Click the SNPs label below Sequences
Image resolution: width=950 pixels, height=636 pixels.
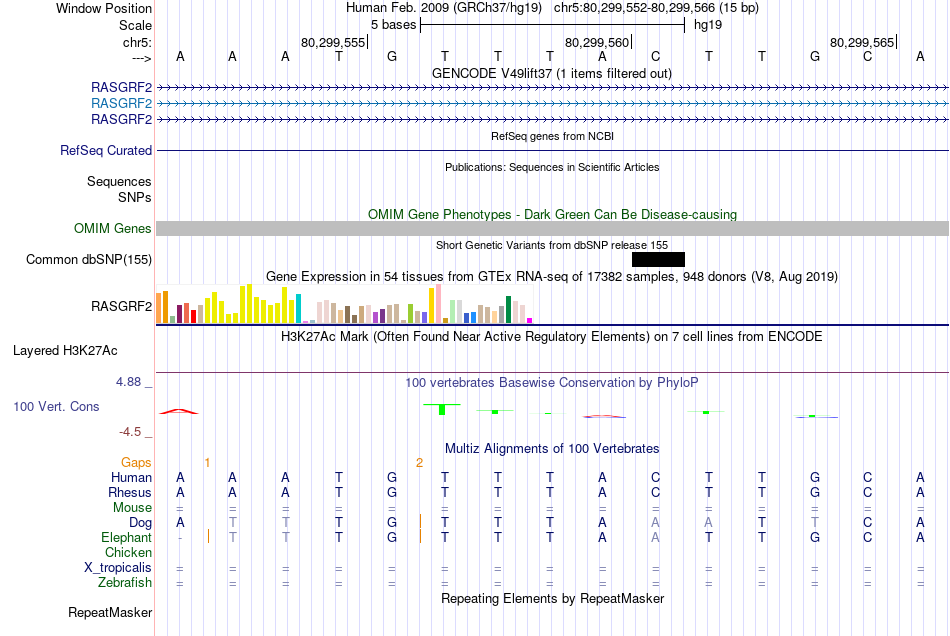135,197
